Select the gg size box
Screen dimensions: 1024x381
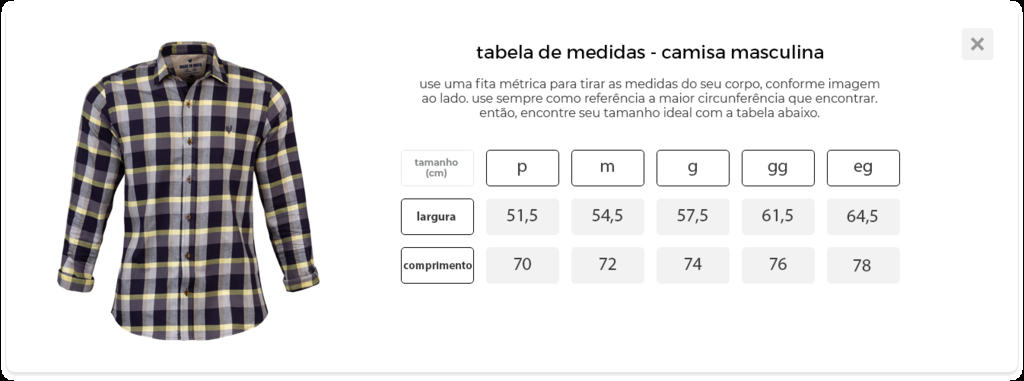click(778, 168)
